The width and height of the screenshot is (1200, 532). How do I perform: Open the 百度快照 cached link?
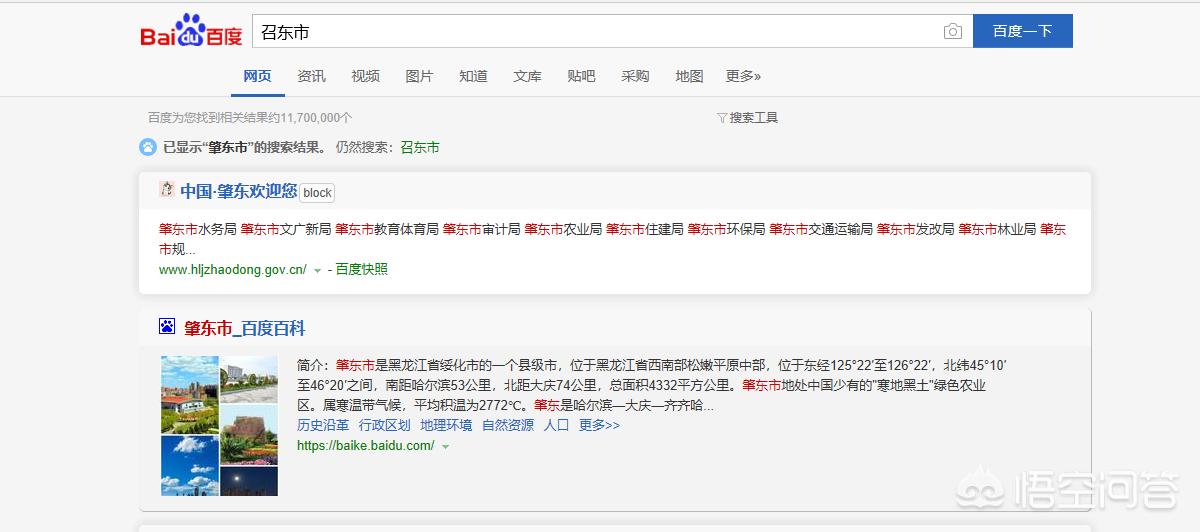coord(361,269)
